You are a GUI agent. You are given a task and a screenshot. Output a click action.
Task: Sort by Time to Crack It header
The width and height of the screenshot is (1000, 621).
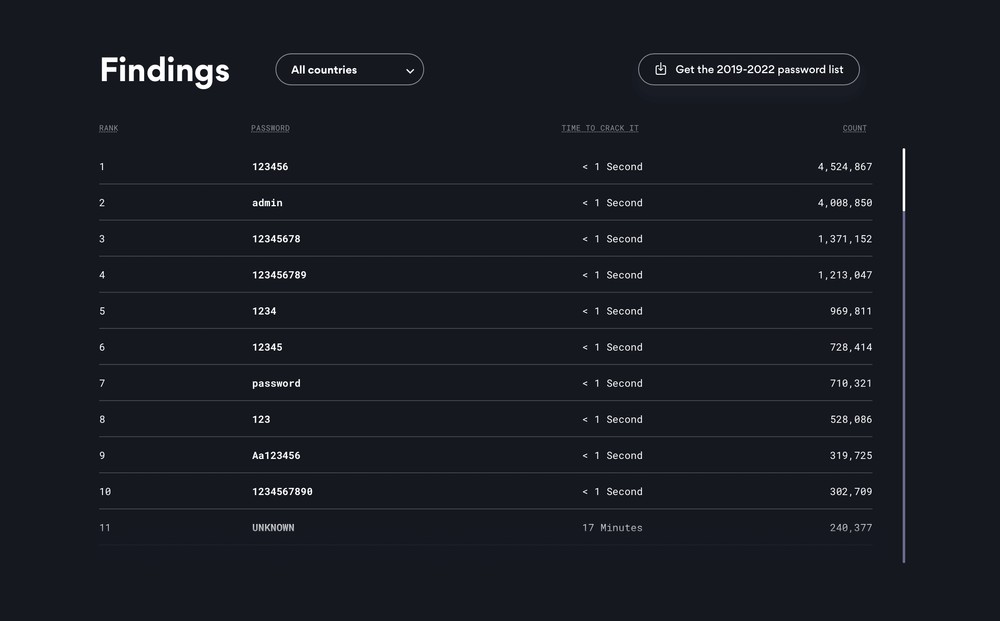[599, 128]
